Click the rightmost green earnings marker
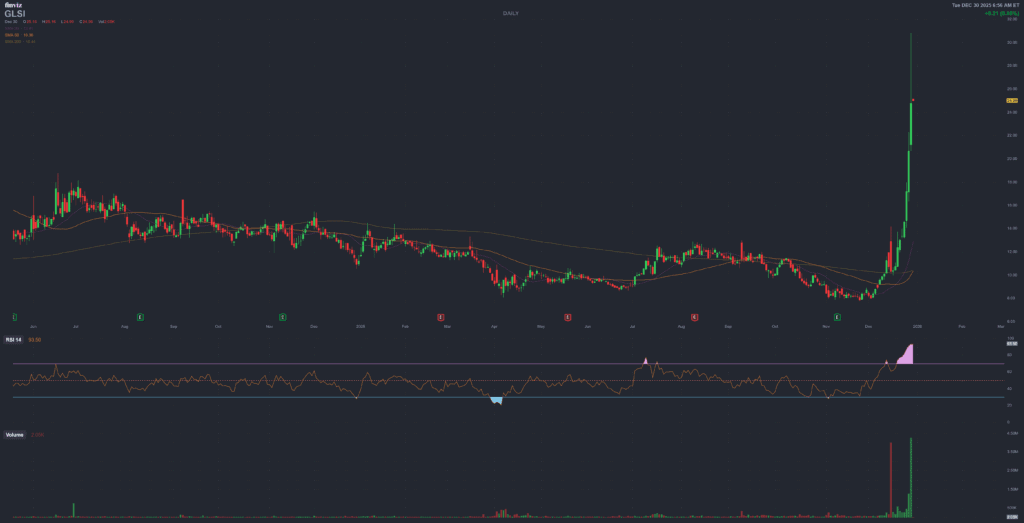 [x=838, y=316]
